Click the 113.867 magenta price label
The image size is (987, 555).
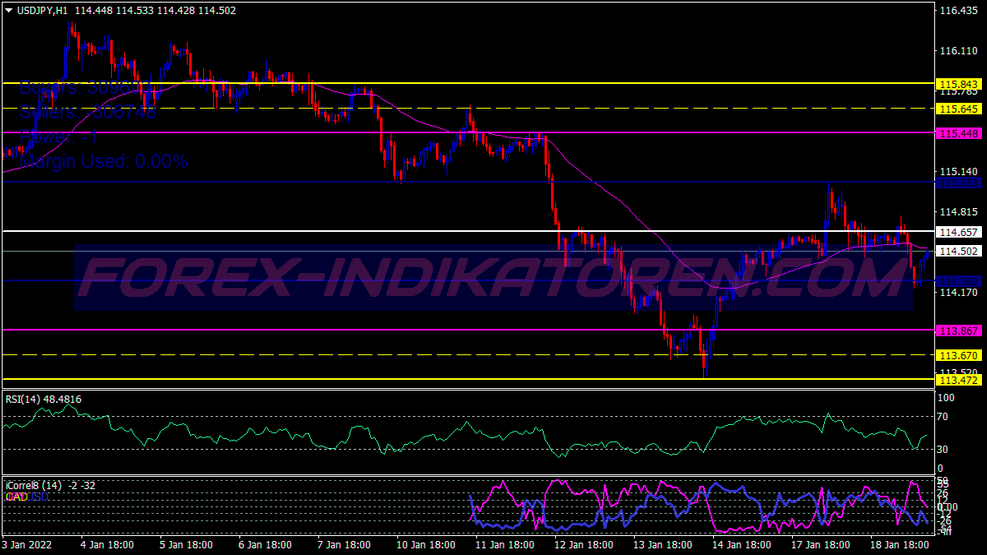click(x=959, y=331)
